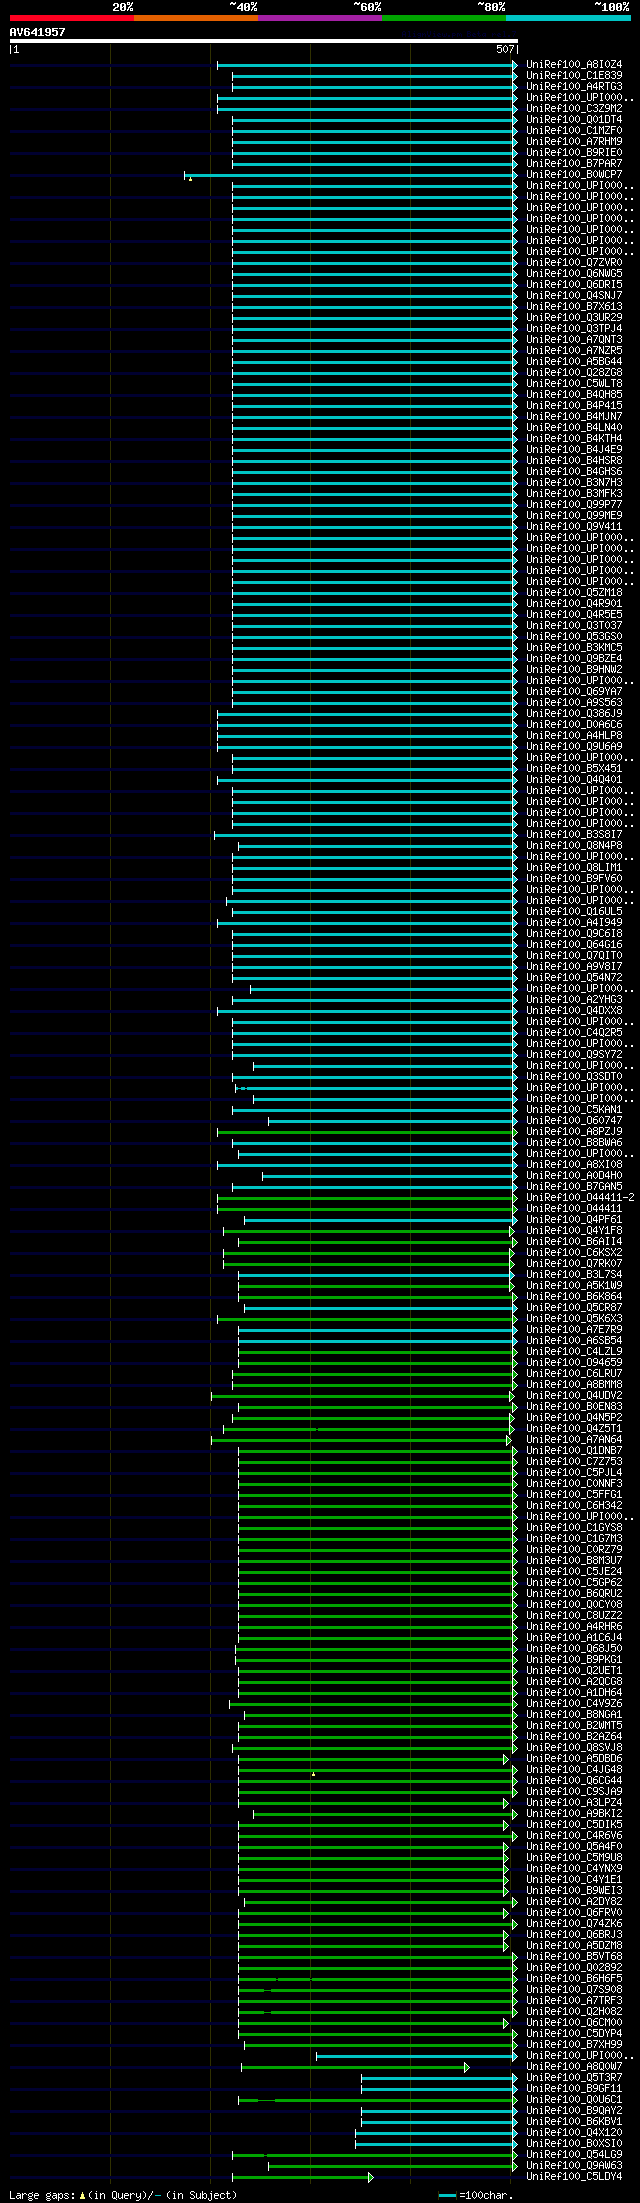The image size is (640, 2203).
Task: Select hit UniRef100_D0A6C6
Action: tap(574, 725)
